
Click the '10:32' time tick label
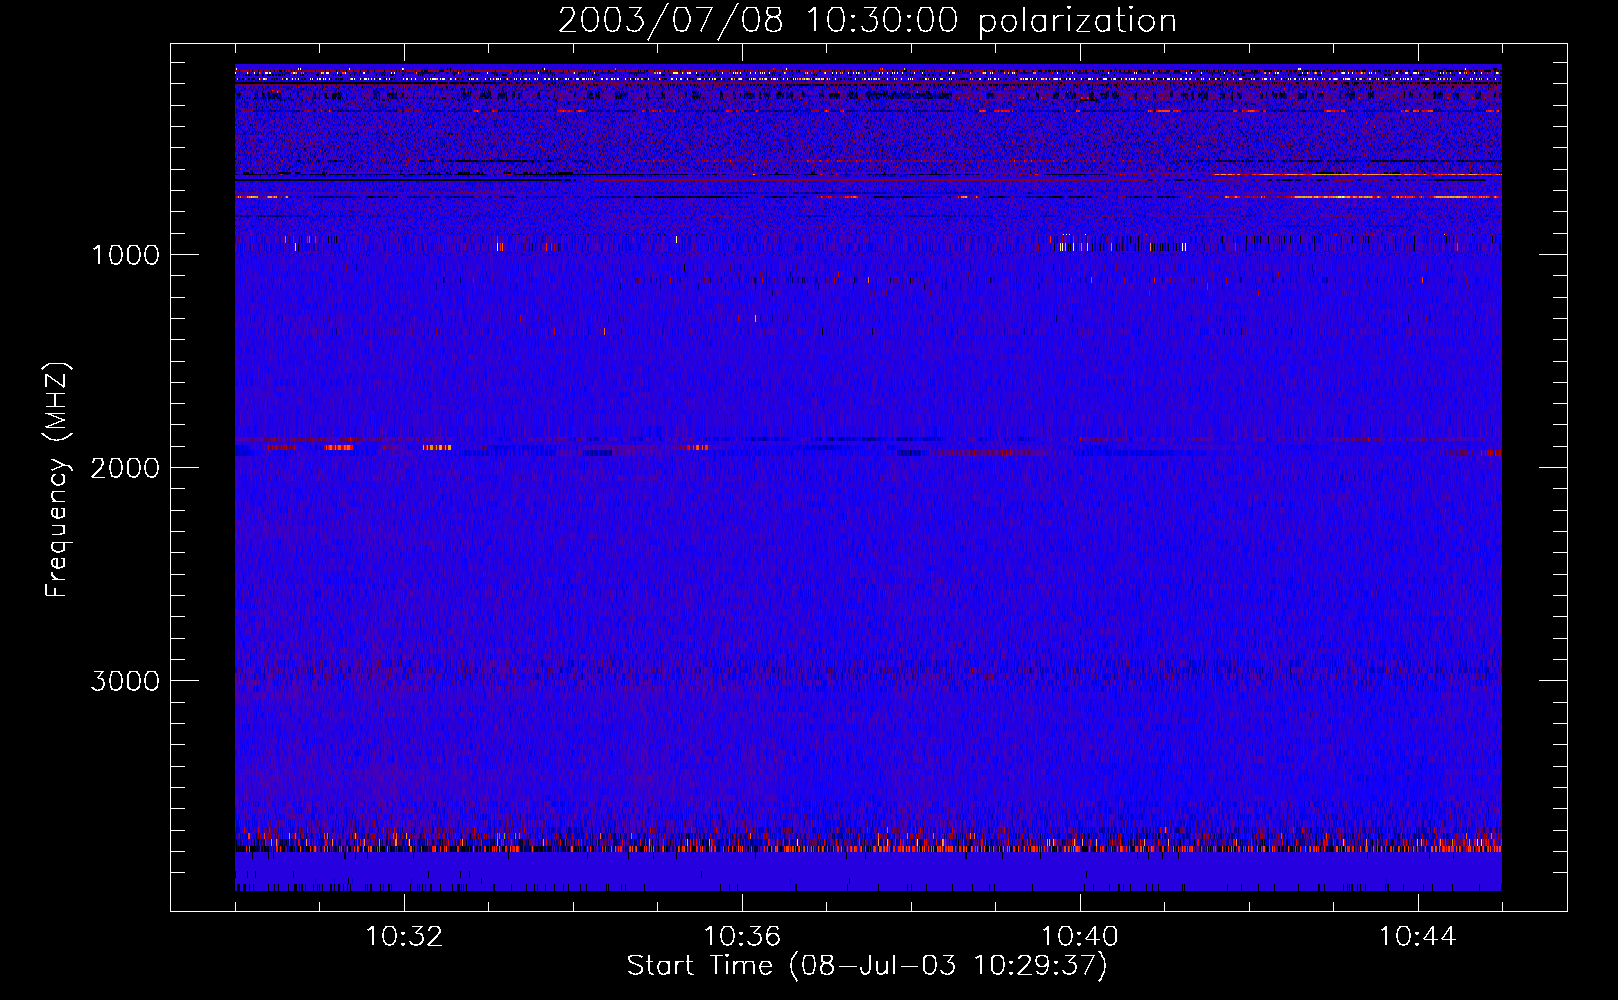coord(404,937)
